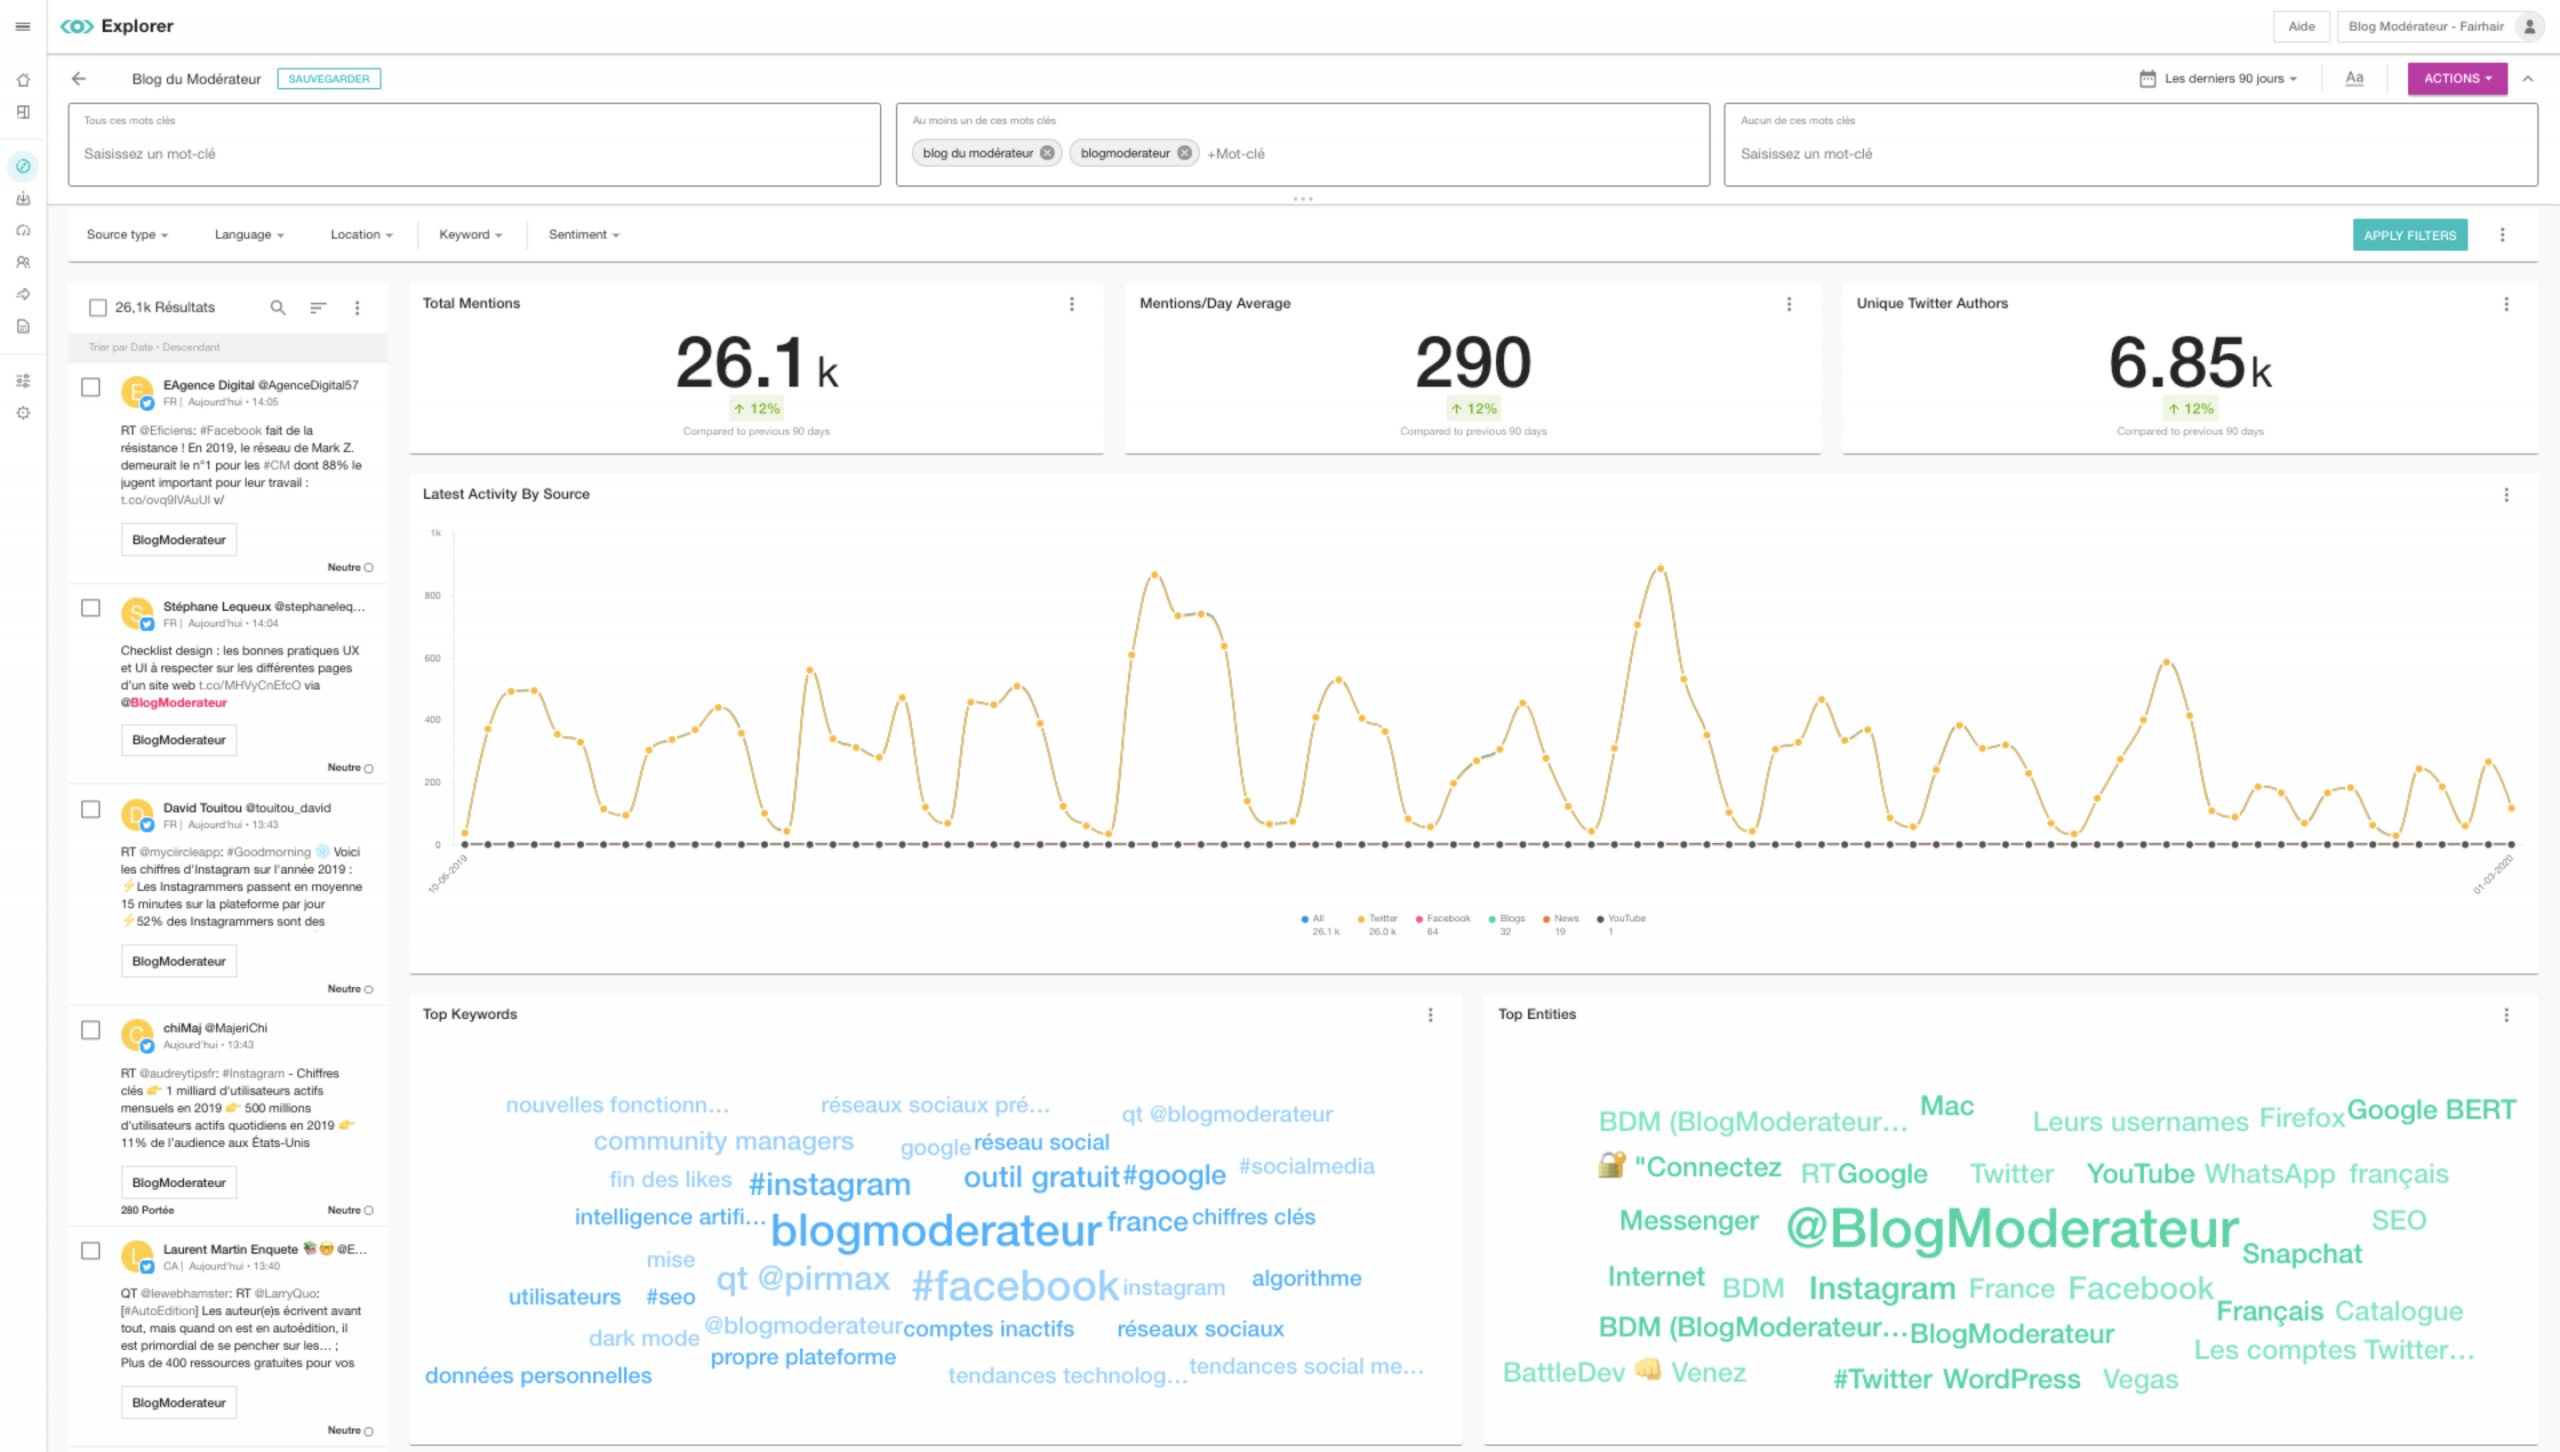2560x1452 pixels.
Task: Expand the Source type filter dropdown
Action: (127, 234)
